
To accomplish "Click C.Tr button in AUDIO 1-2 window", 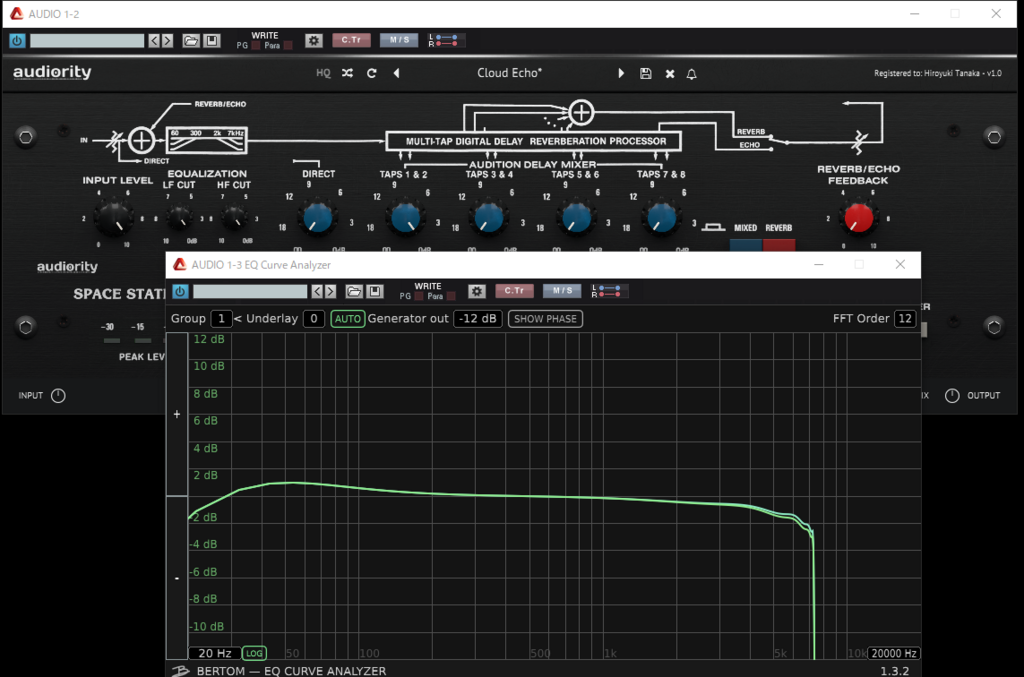I will pos(351,40).
